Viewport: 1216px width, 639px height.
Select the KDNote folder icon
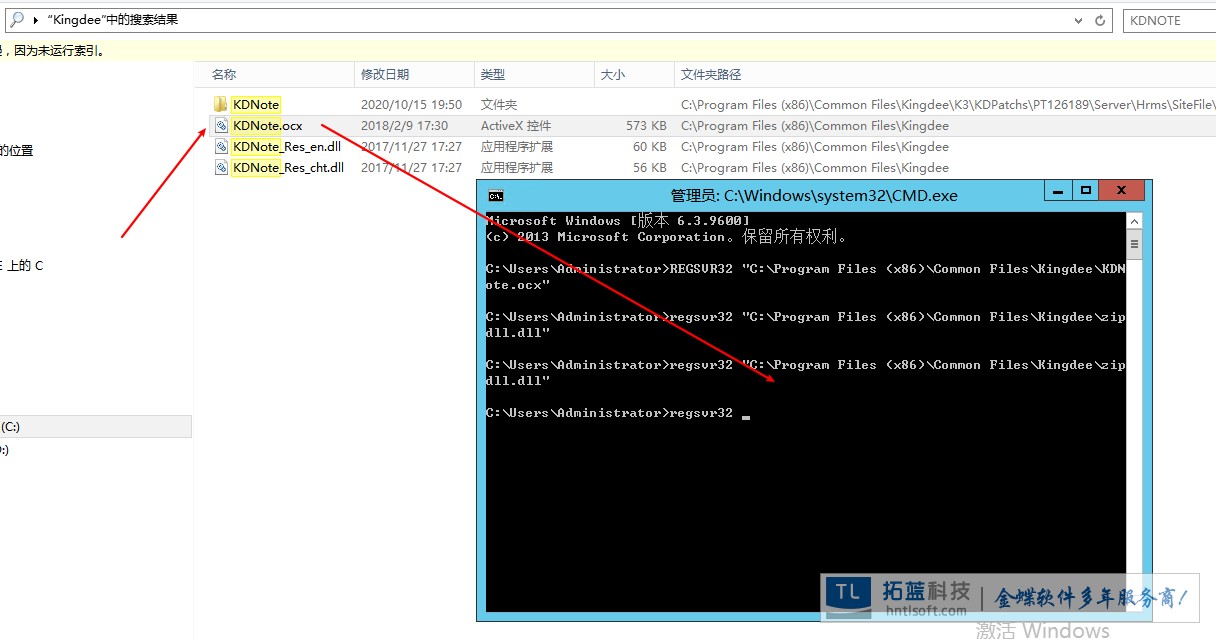point(221,104)
